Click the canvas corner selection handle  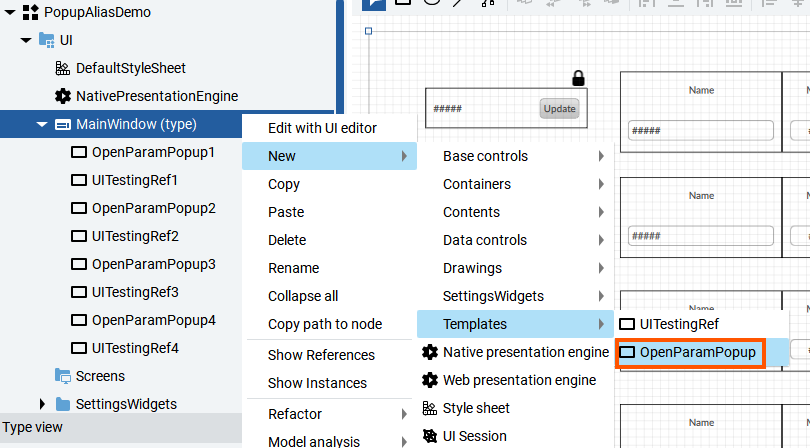pos(368,31)
